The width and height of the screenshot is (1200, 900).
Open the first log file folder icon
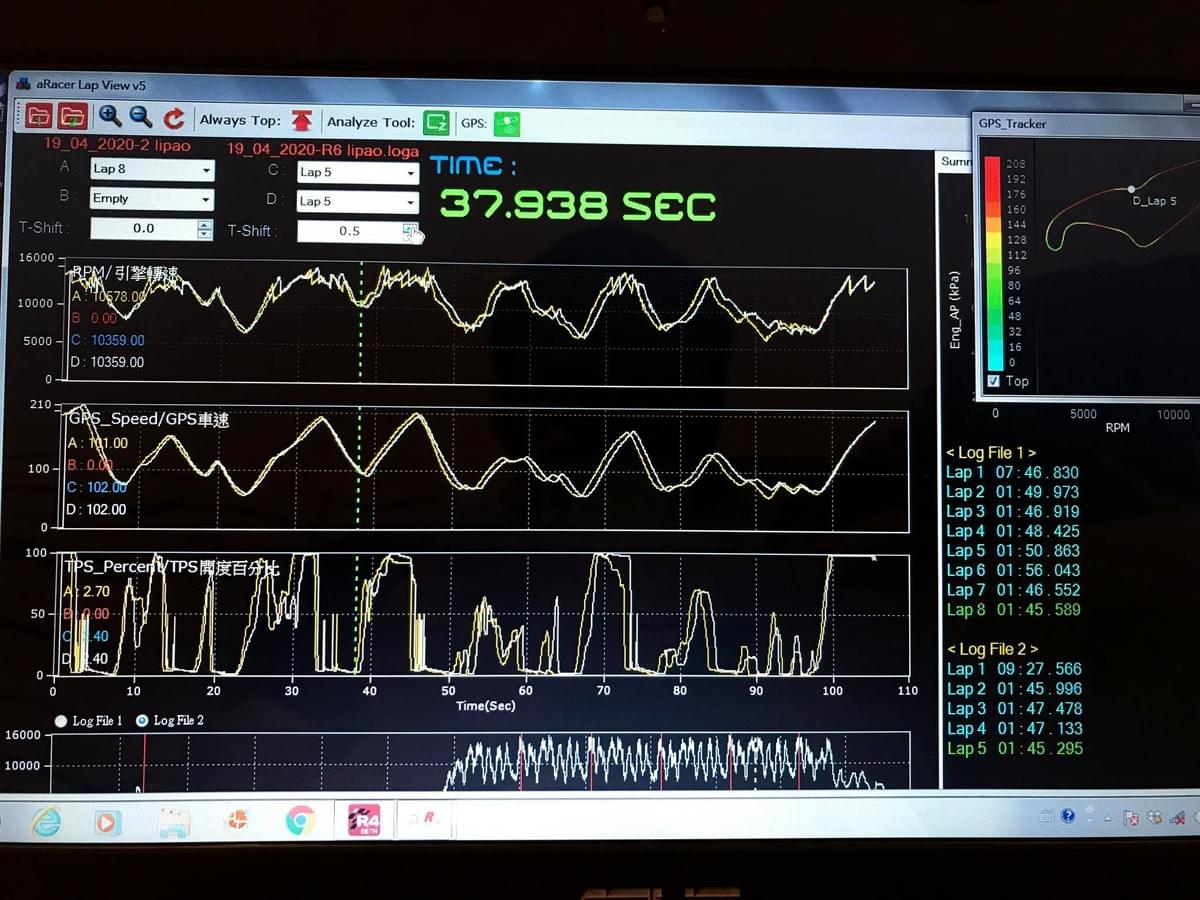[39, 117]
